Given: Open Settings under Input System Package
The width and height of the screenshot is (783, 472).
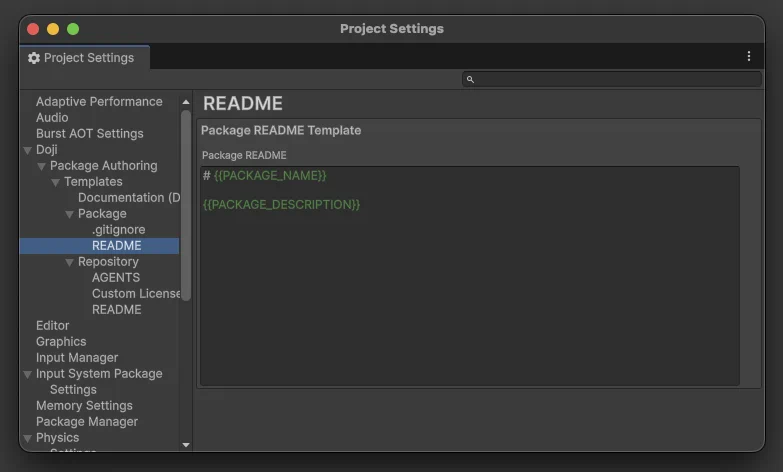Looking at the screenshot, I should (x=73, y=389).
